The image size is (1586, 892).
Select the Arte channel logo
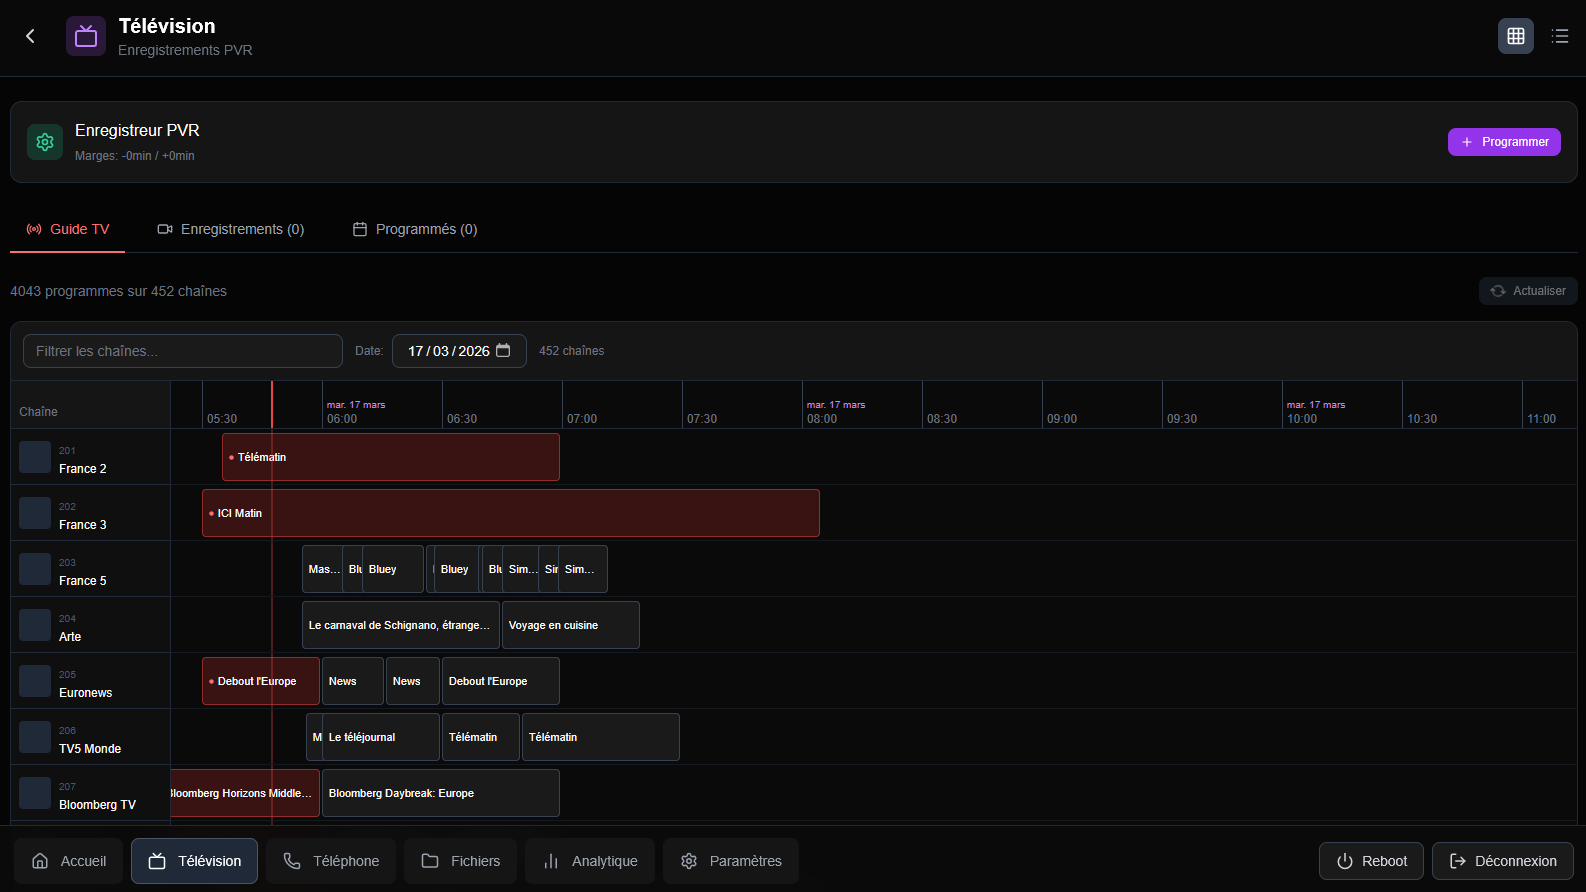tap(35, 625)
